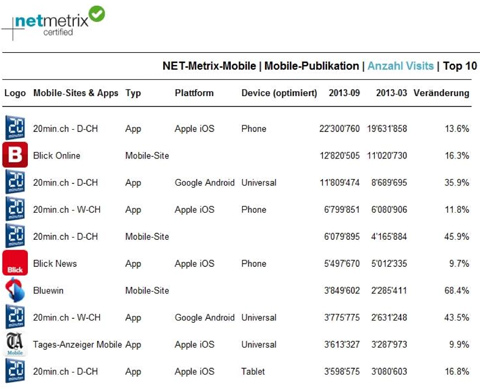Screen dimensions: 480x389
Task: Click the 8'689'695 visits value
Action: pos(389,183)
